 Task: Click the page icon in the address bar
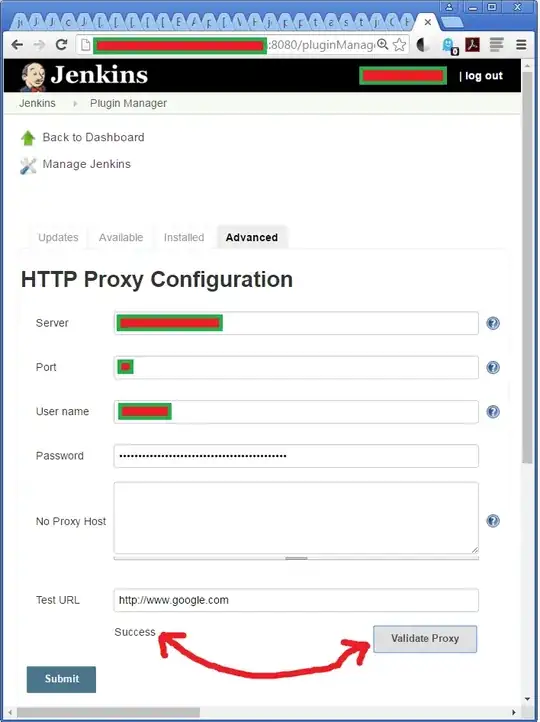click(x=85, y=45)
